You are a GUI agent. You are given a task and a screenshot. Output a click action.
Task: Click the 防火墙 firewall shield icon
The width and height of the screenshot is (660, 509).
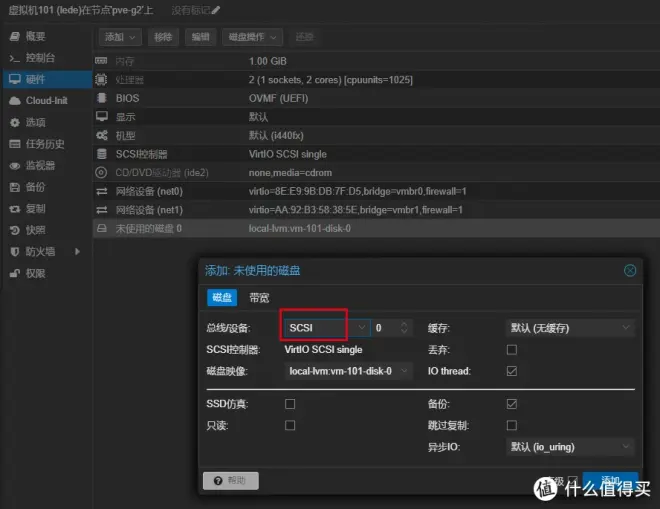[x=15, y=252]
